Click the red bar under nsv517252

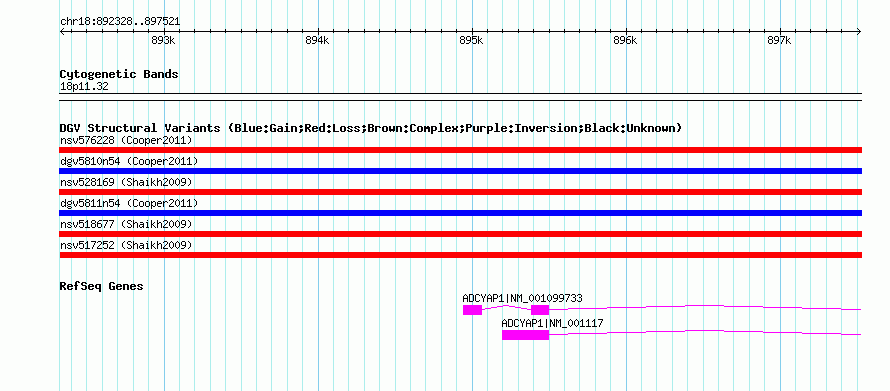pyautogui.click(x=461, y=255)
